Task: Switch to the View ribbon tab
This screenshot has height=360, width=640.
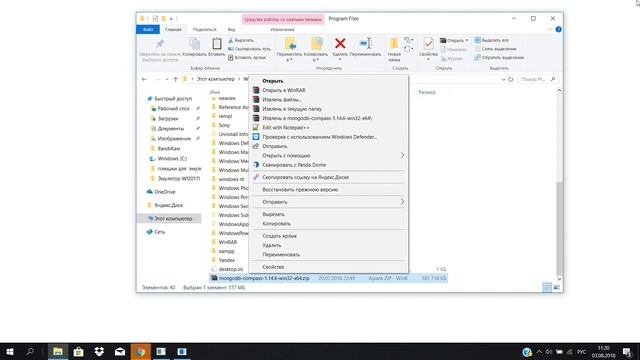Action: pos(231,29)
